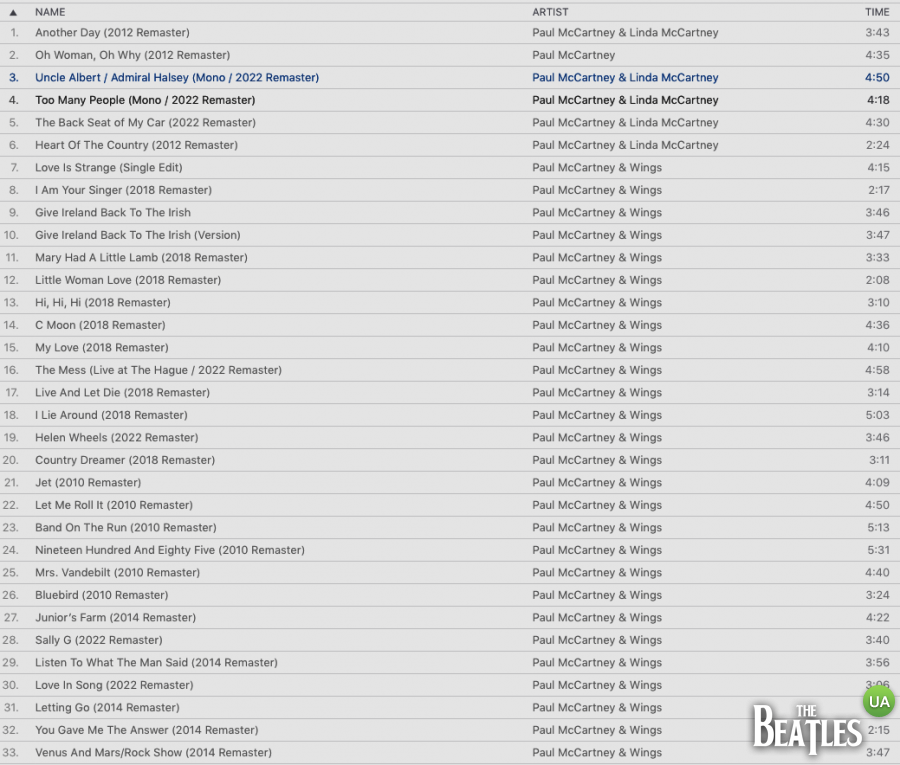The height and width of the screenshot is (765, 900).
Task: Click the artist cell in 'My Love' row
Action: coord(597,347)
